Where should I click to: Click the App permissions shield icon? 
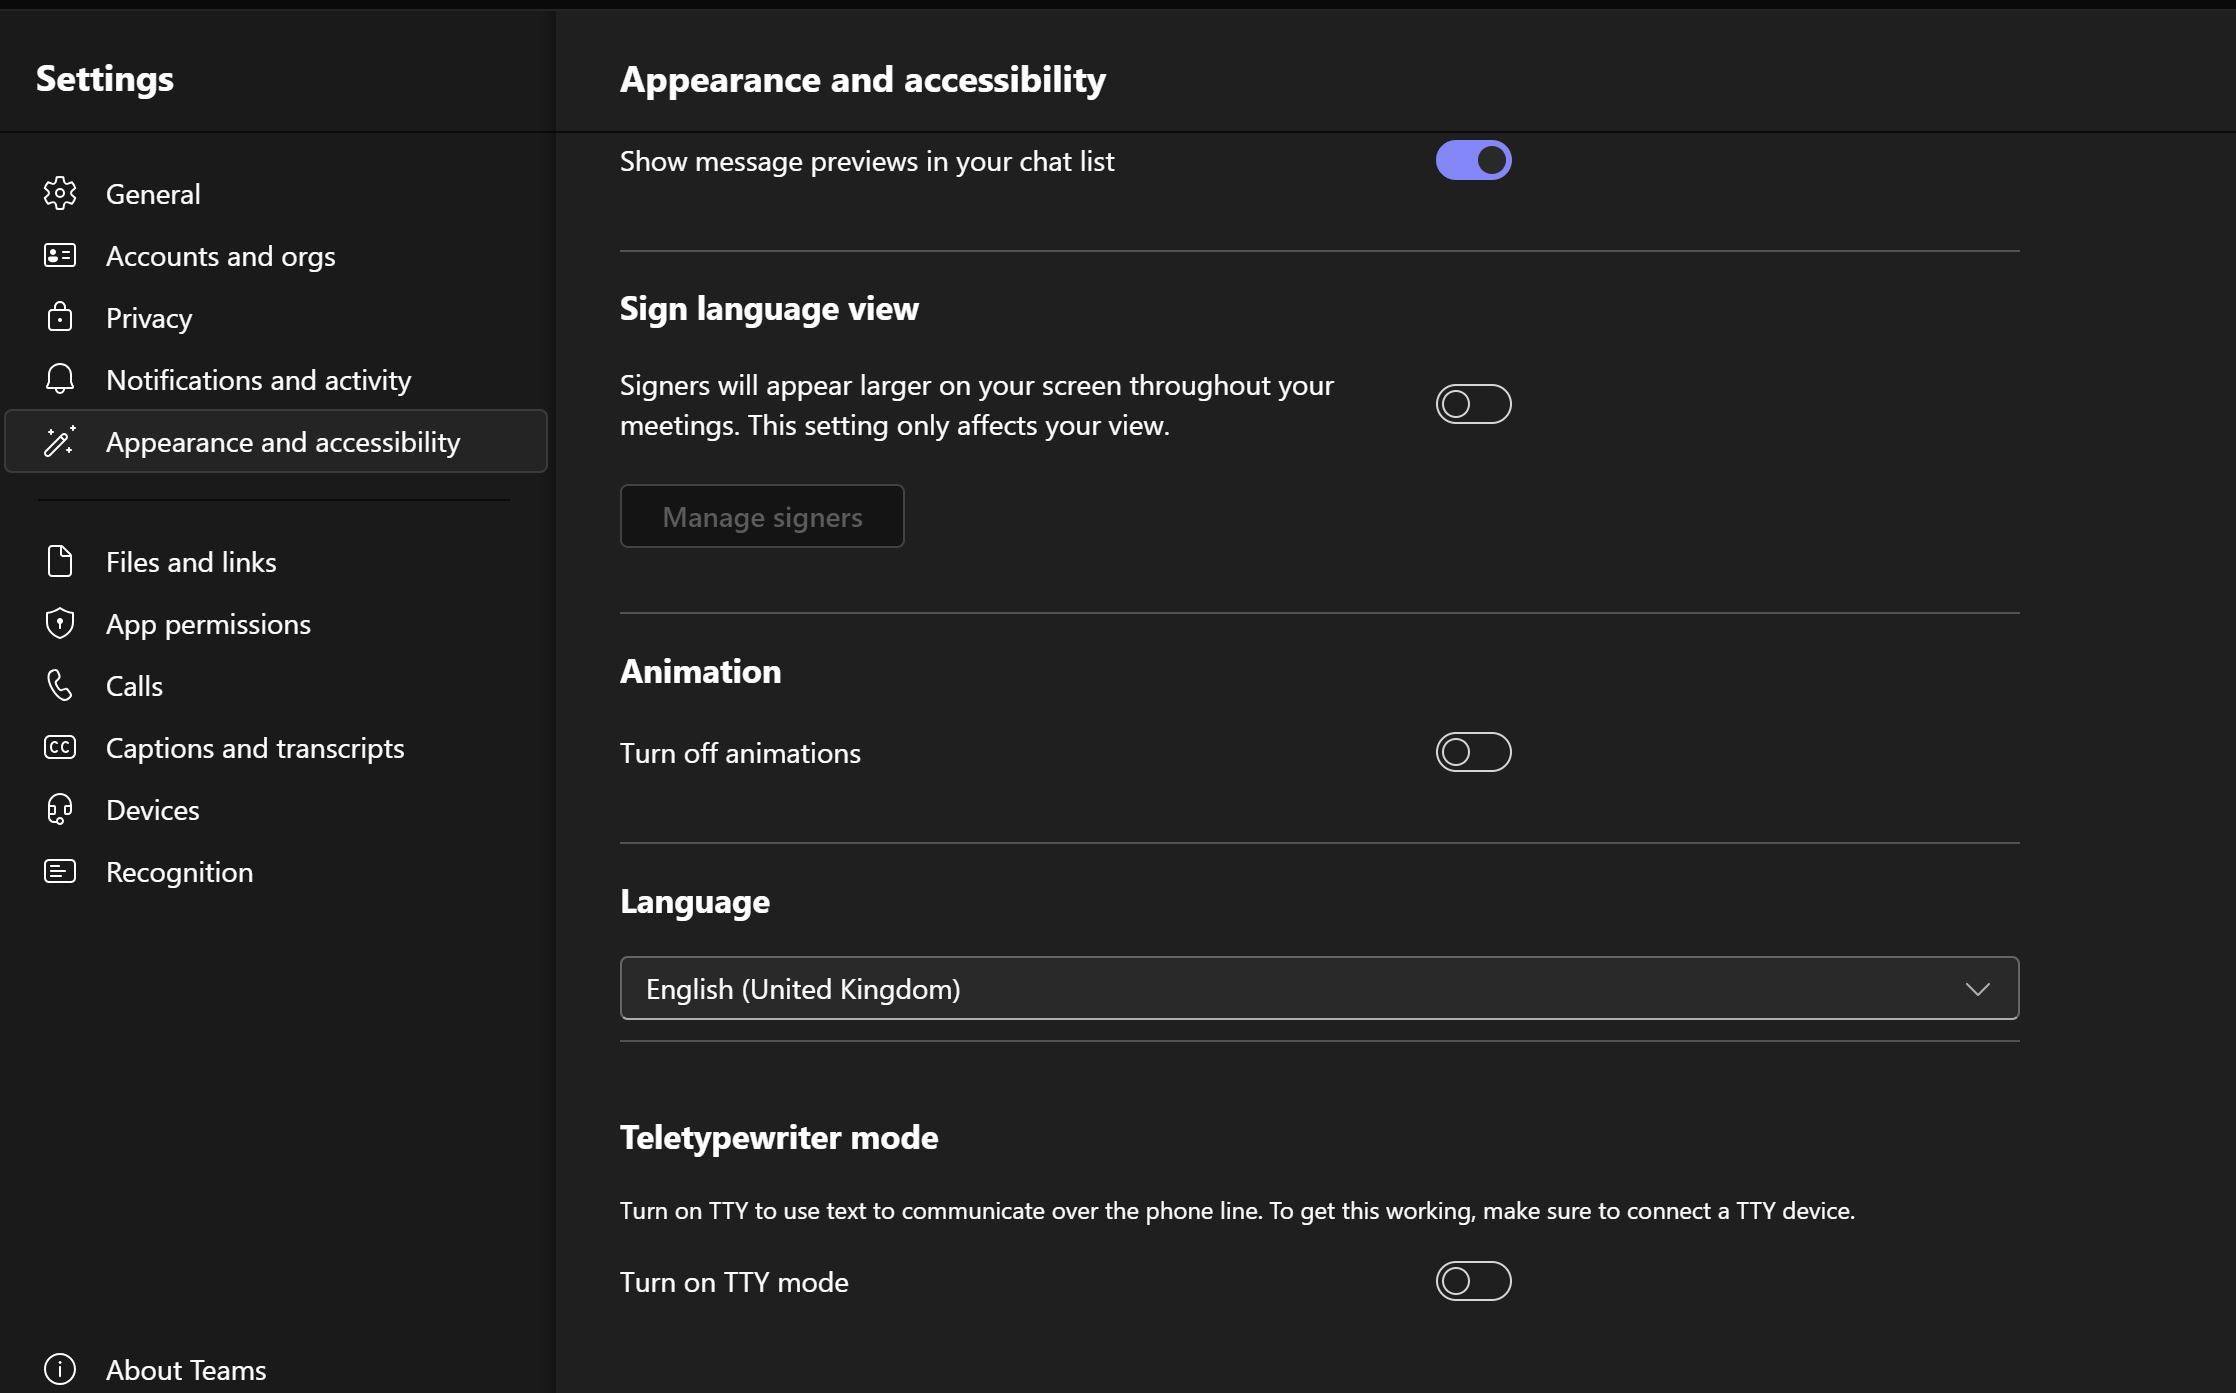pyautogui.click(x=60, y=623)
